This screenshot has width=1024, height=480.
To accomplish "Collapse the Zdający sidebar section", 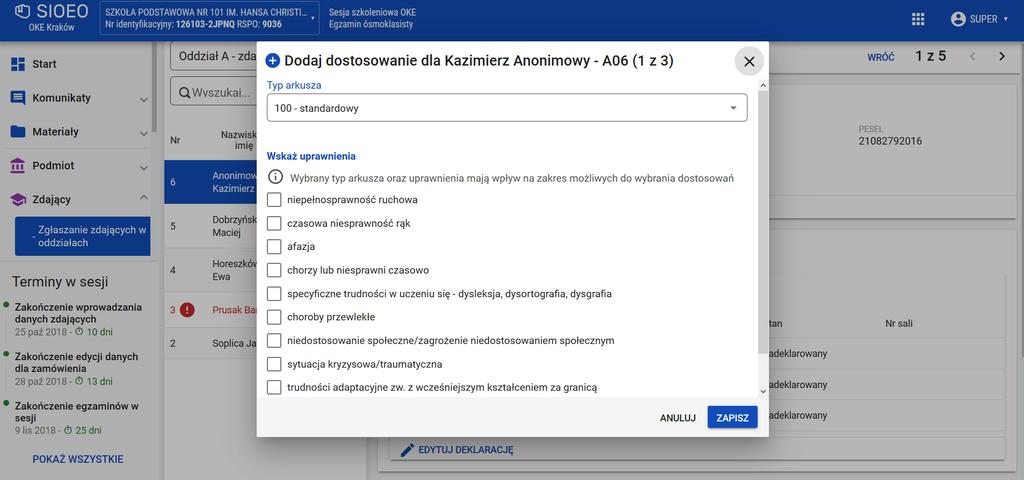I will click(144, 199).
